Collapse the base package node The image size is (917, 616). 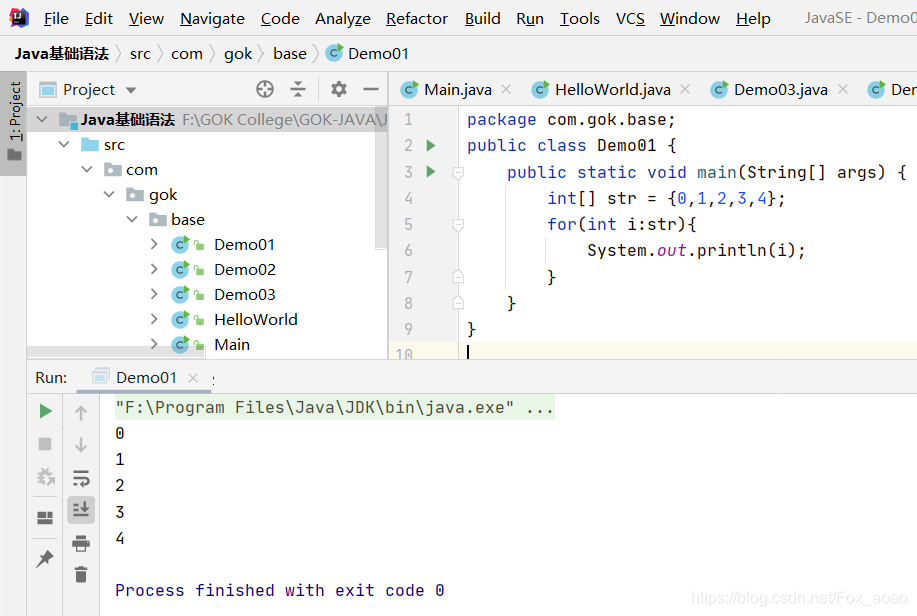132,219
